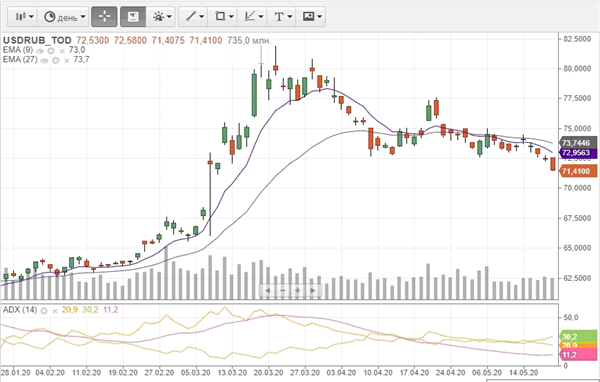Screen dimensions: 600x382
Task: Click the 82,5000 price axis label
Action: [577, 39]
